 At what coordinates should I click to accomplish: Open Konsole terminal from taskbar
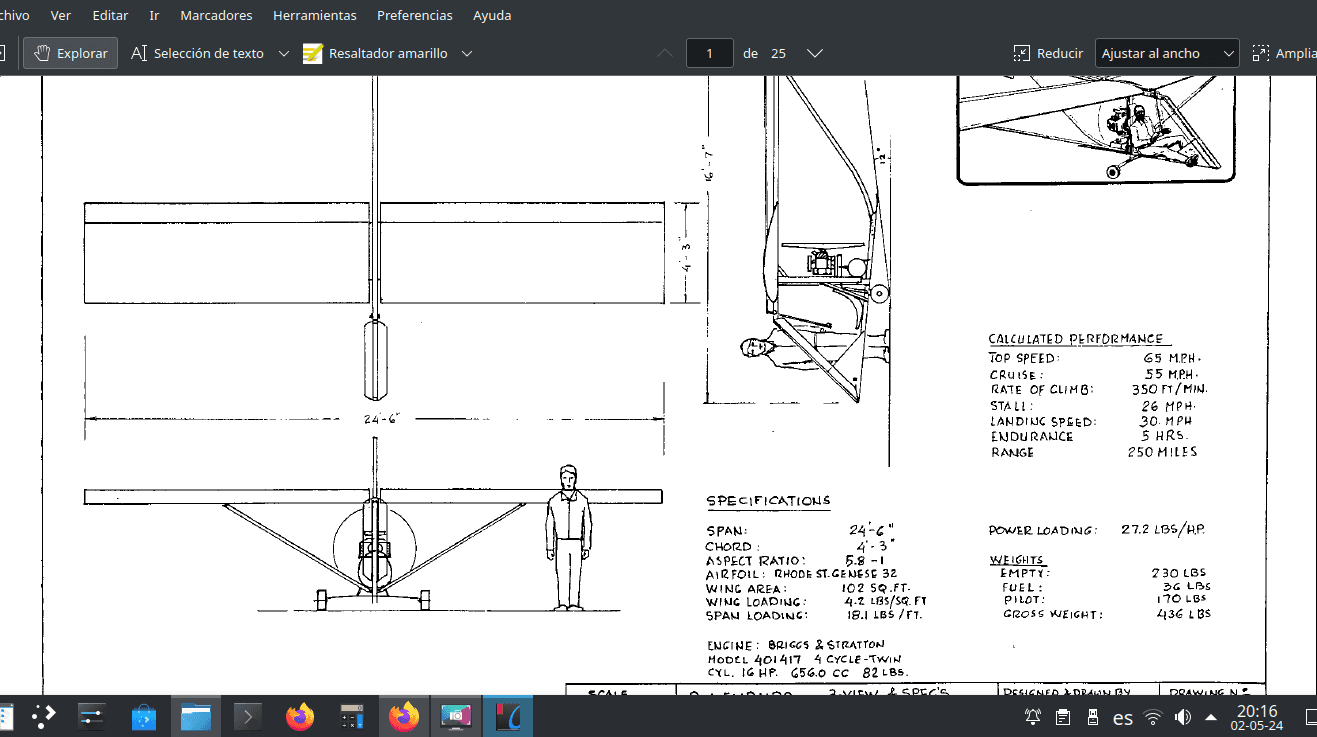click(x=247, y=716)
